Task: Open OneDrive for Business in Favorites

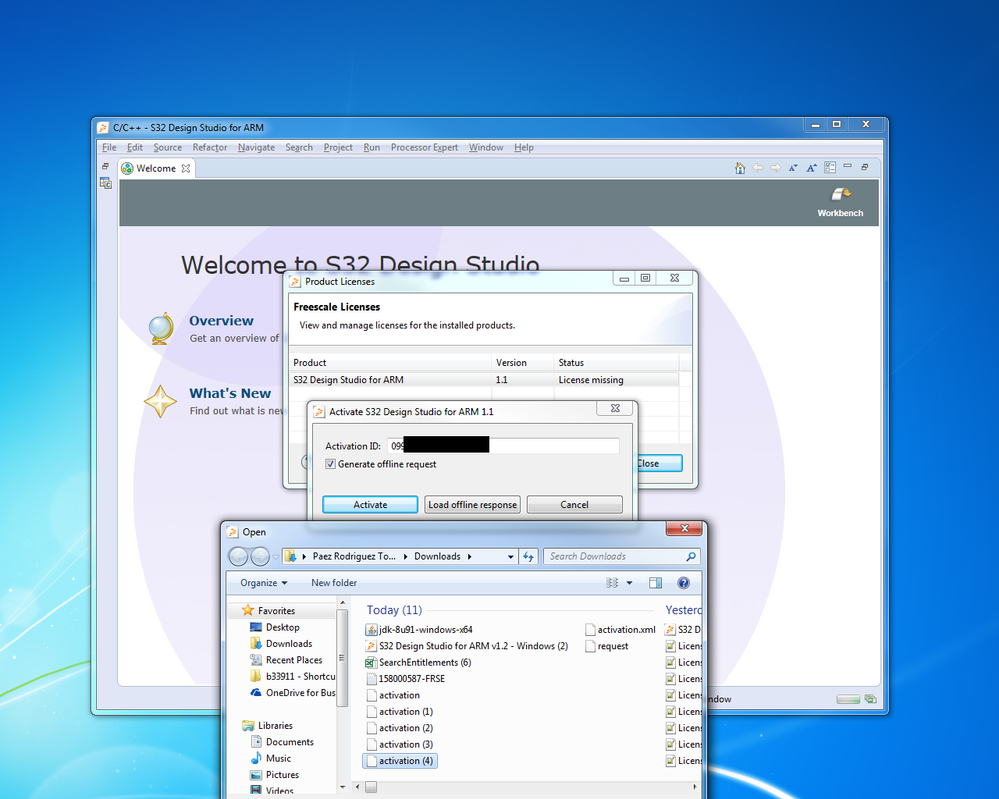Action: [x=293, y=693]
